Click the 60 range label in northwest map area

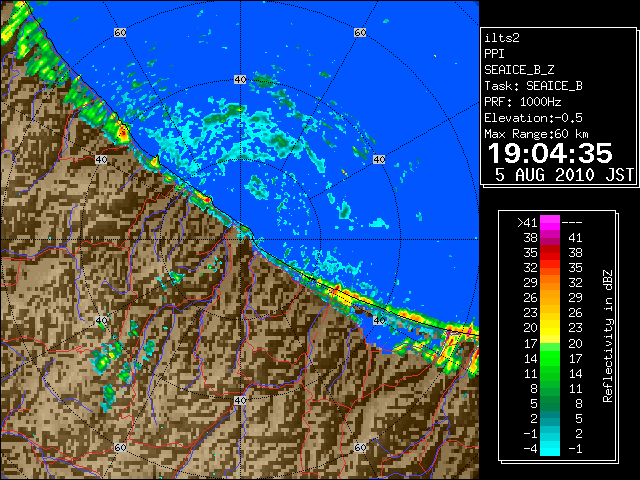(120, 32)
